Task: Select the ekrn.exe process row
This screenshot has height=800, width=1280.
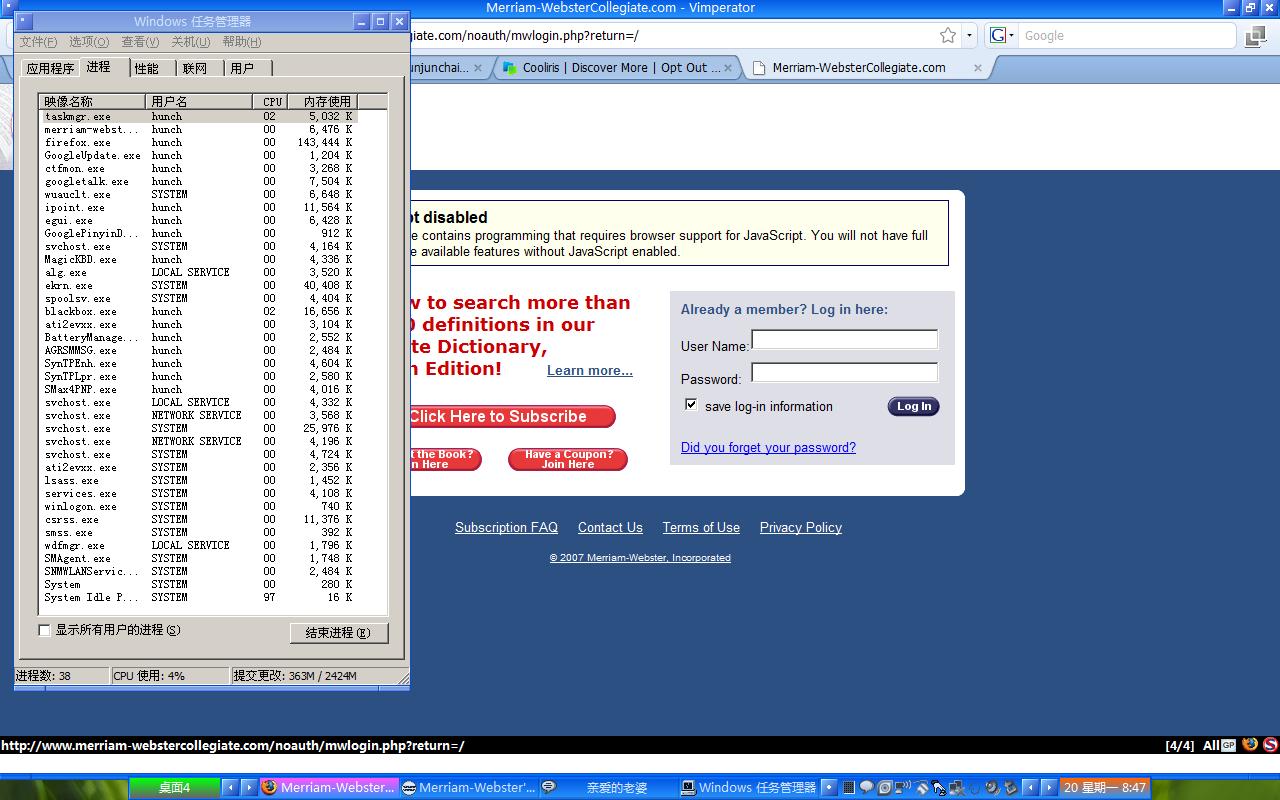Action: pyautogui.click(x=199, y=286)
